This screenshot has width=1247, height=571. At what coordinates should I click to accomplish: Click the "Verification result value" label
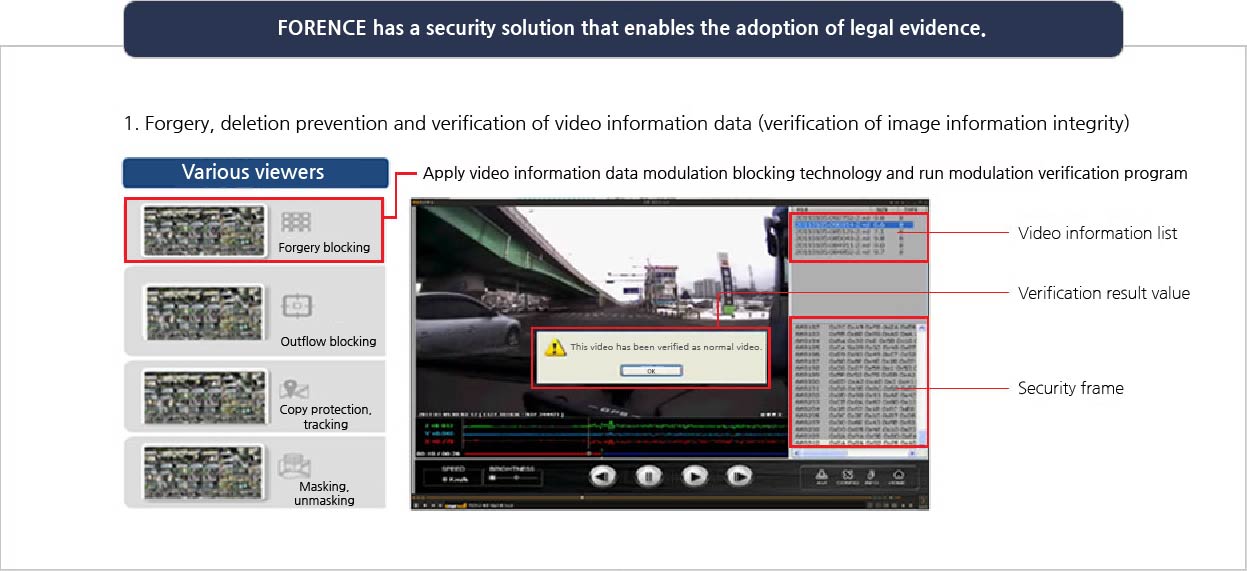1104,293
